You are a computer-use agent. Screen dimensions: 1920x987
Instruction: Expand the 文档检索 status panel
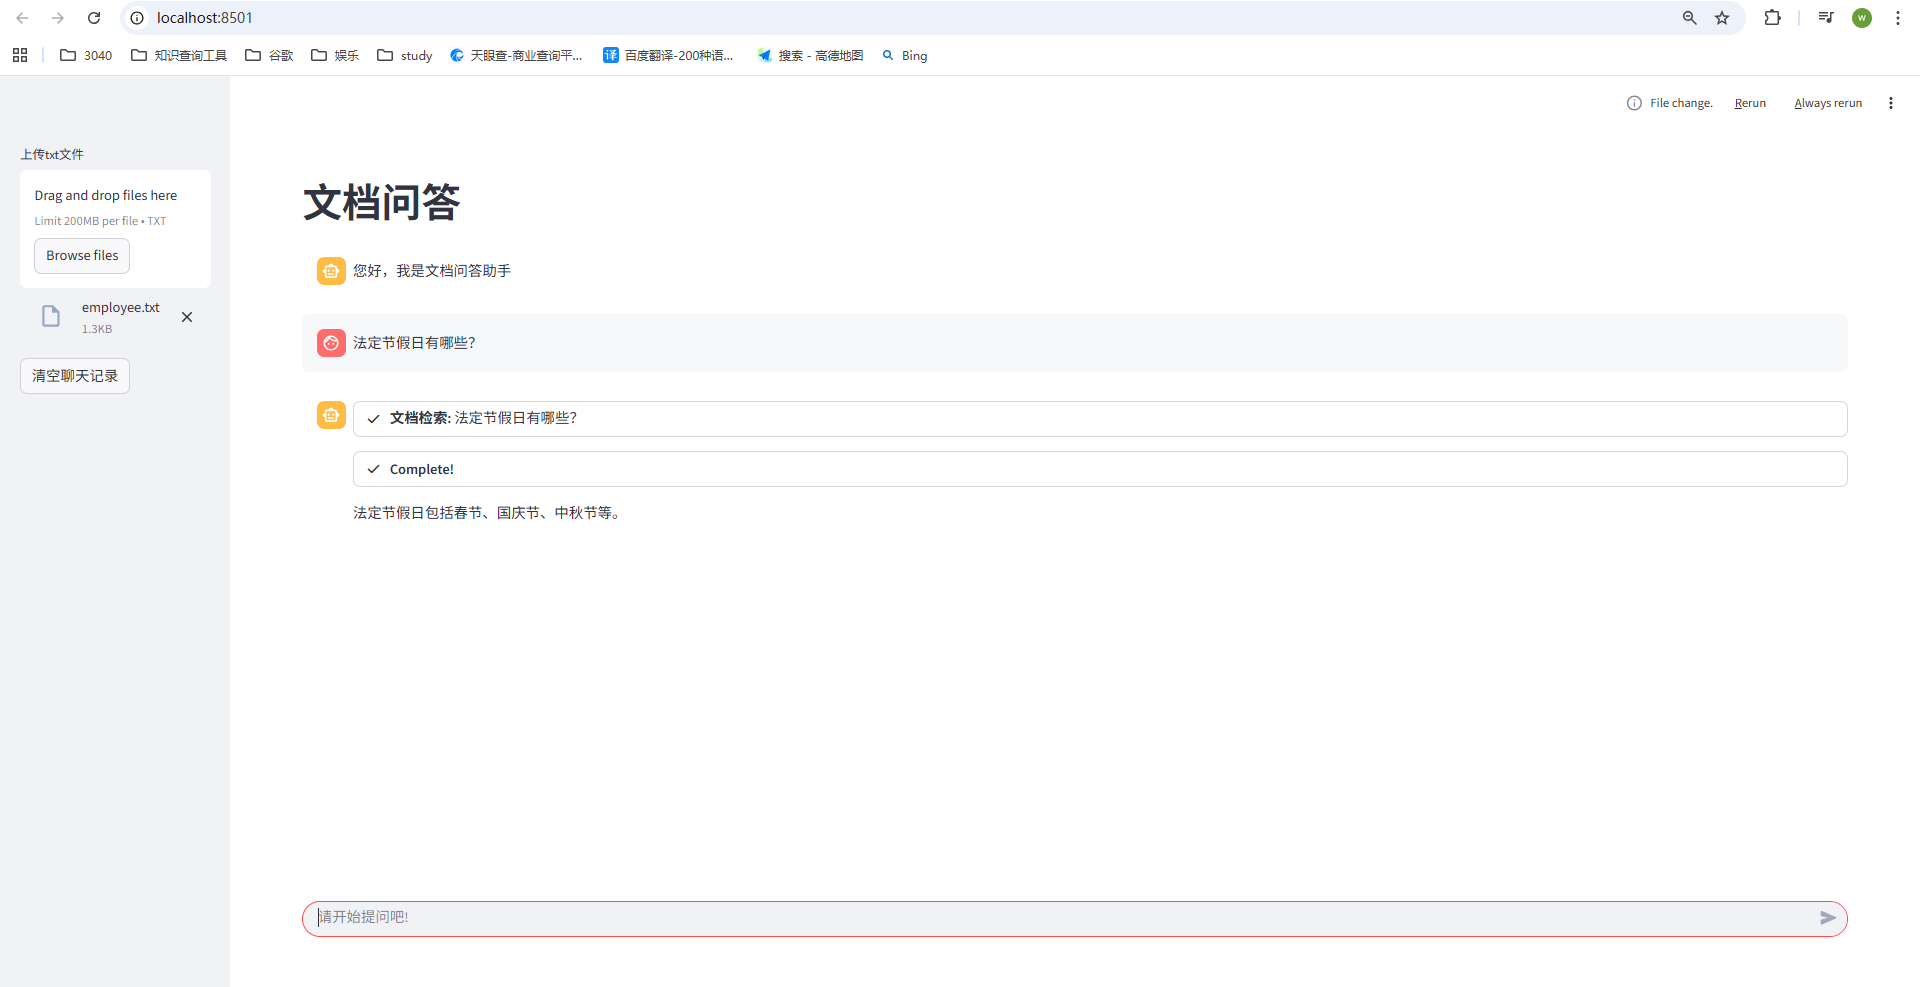[x=1100, y=419]
